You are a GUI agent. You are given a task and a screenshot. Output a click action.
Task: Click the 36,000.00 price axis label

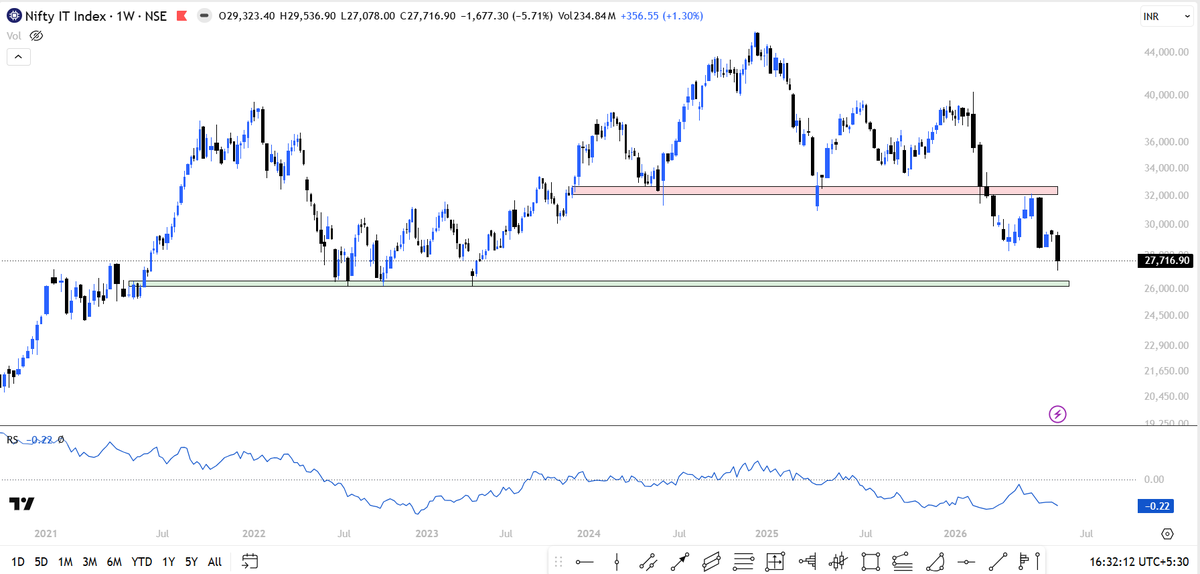(1166, 142)
